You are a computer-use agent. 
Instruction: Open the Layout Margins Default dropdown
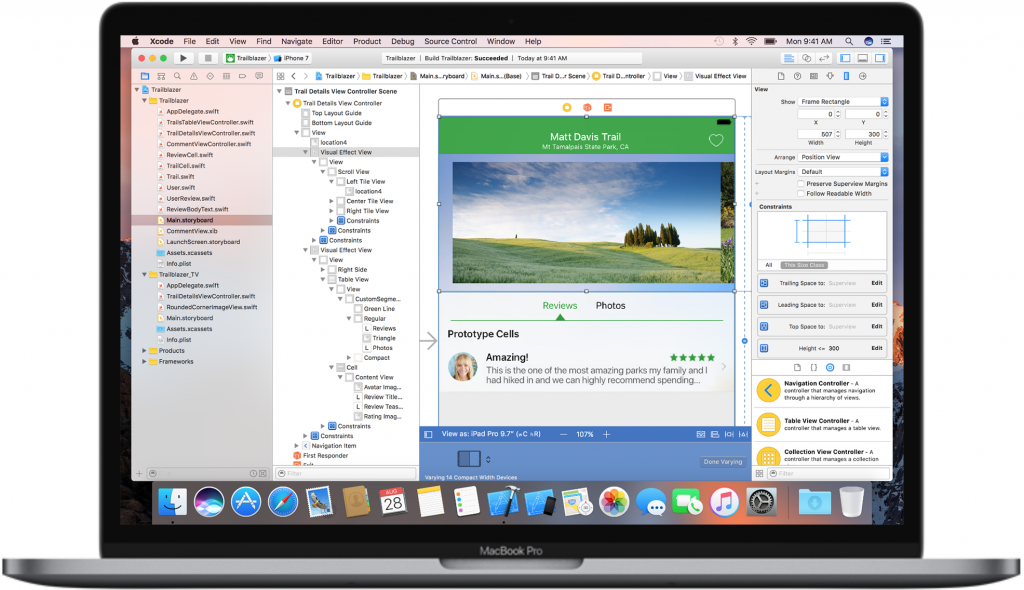[844, 172]
